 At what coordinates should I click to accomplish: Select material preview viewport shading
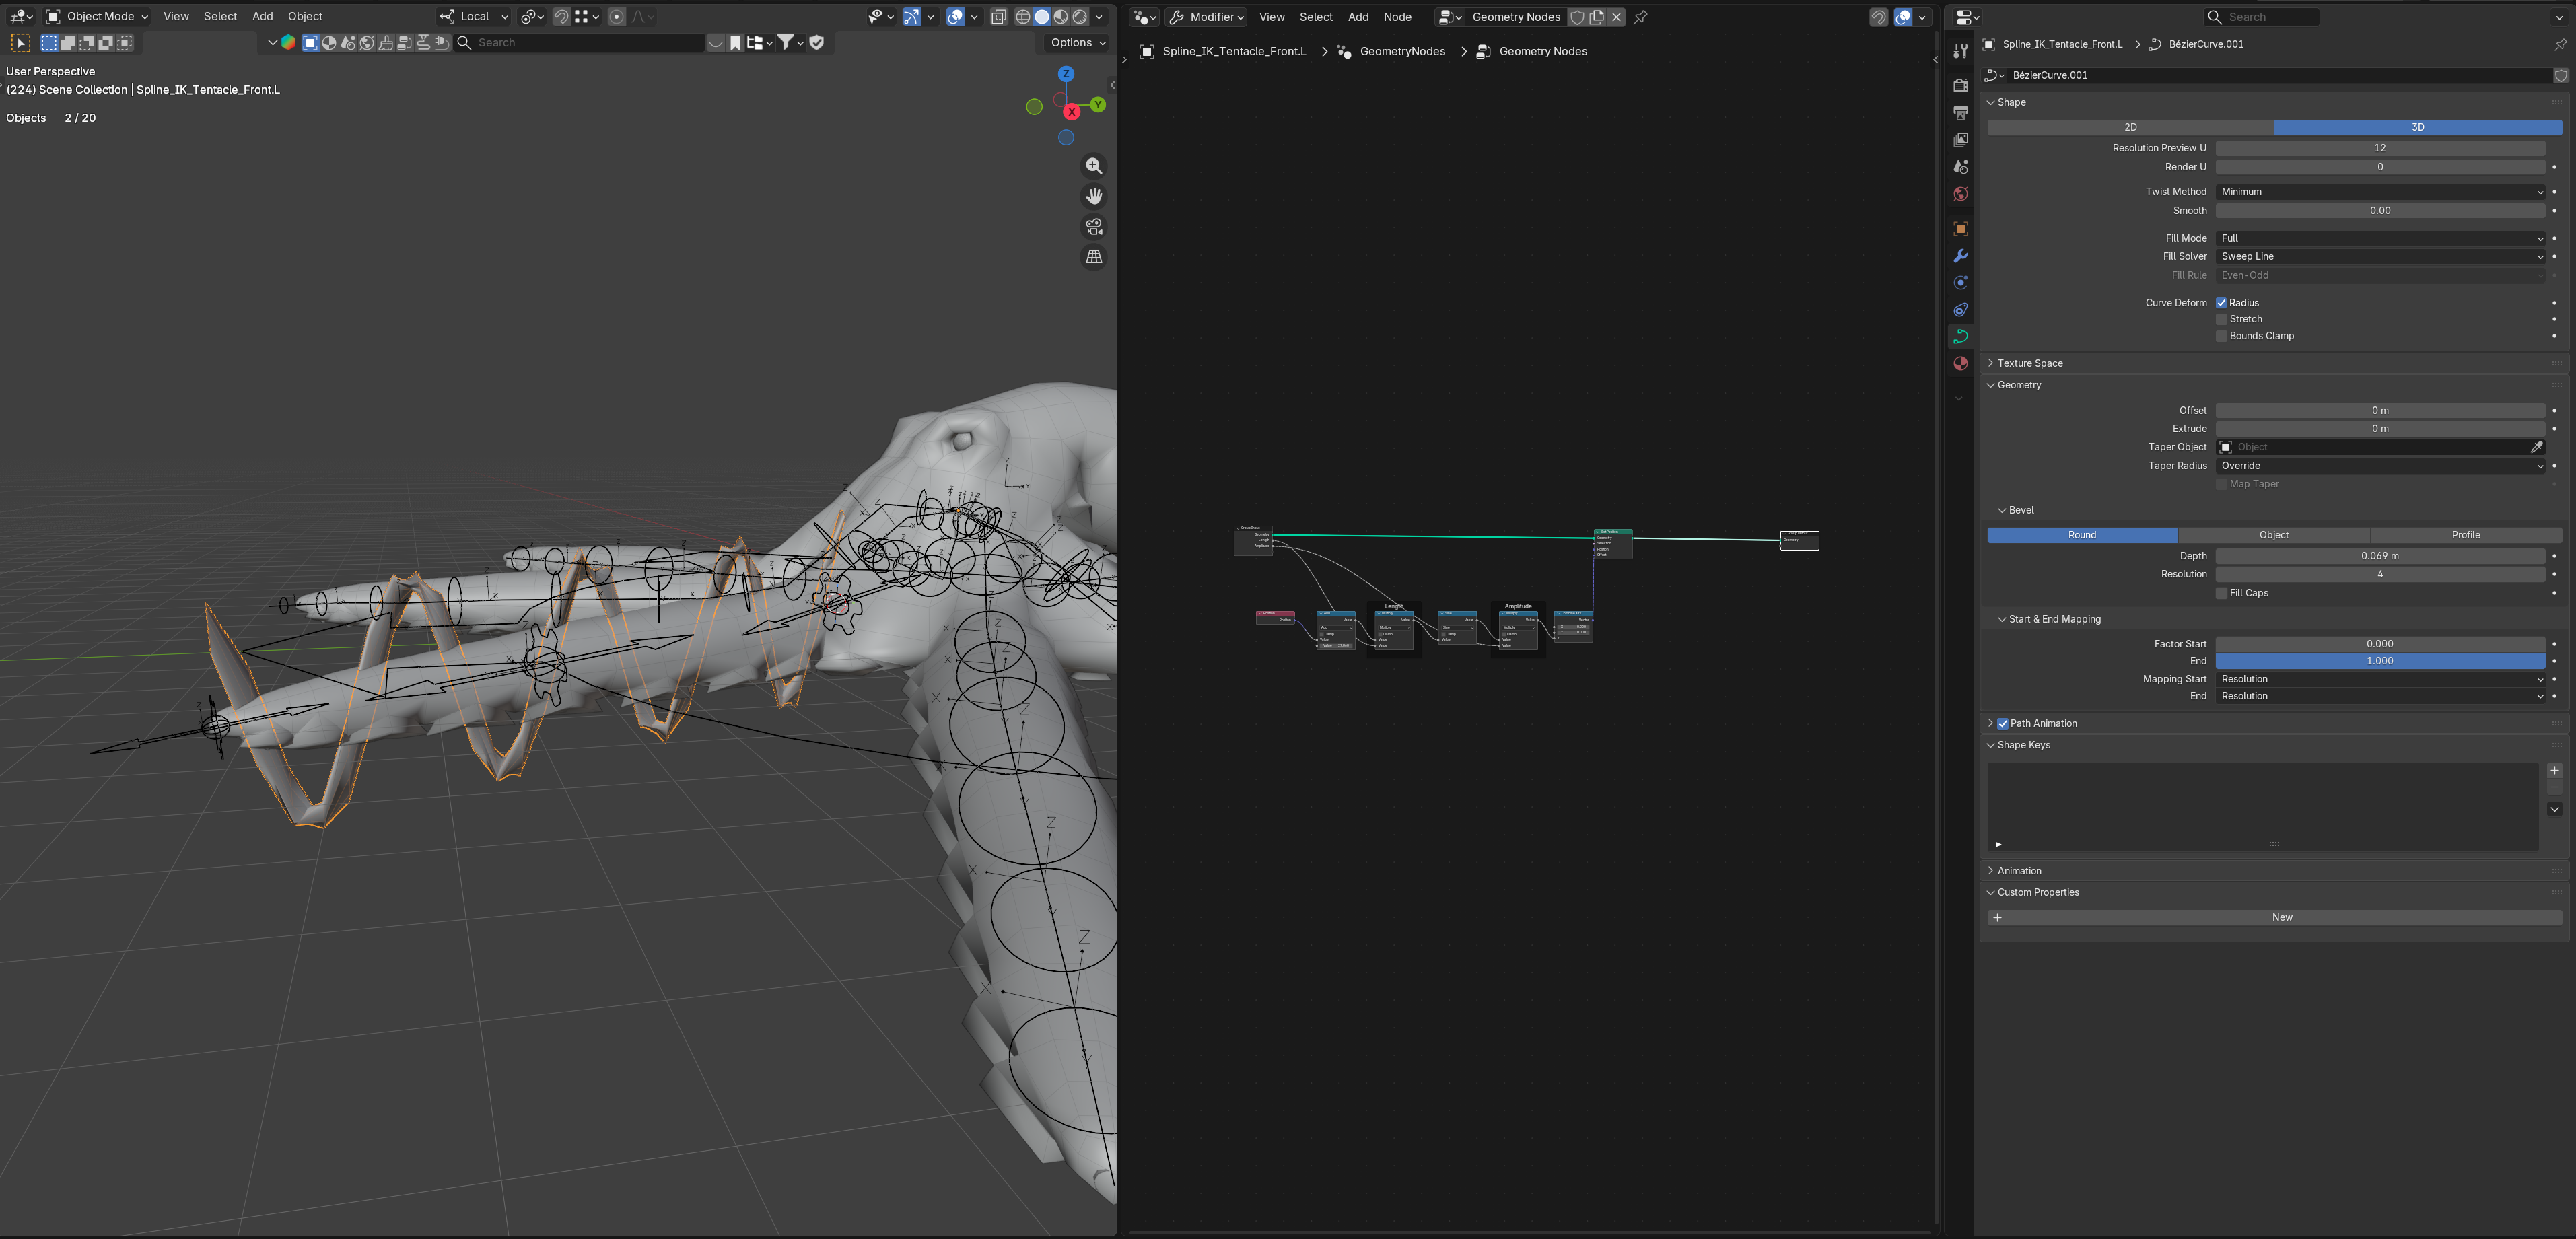coord(1061,17)
